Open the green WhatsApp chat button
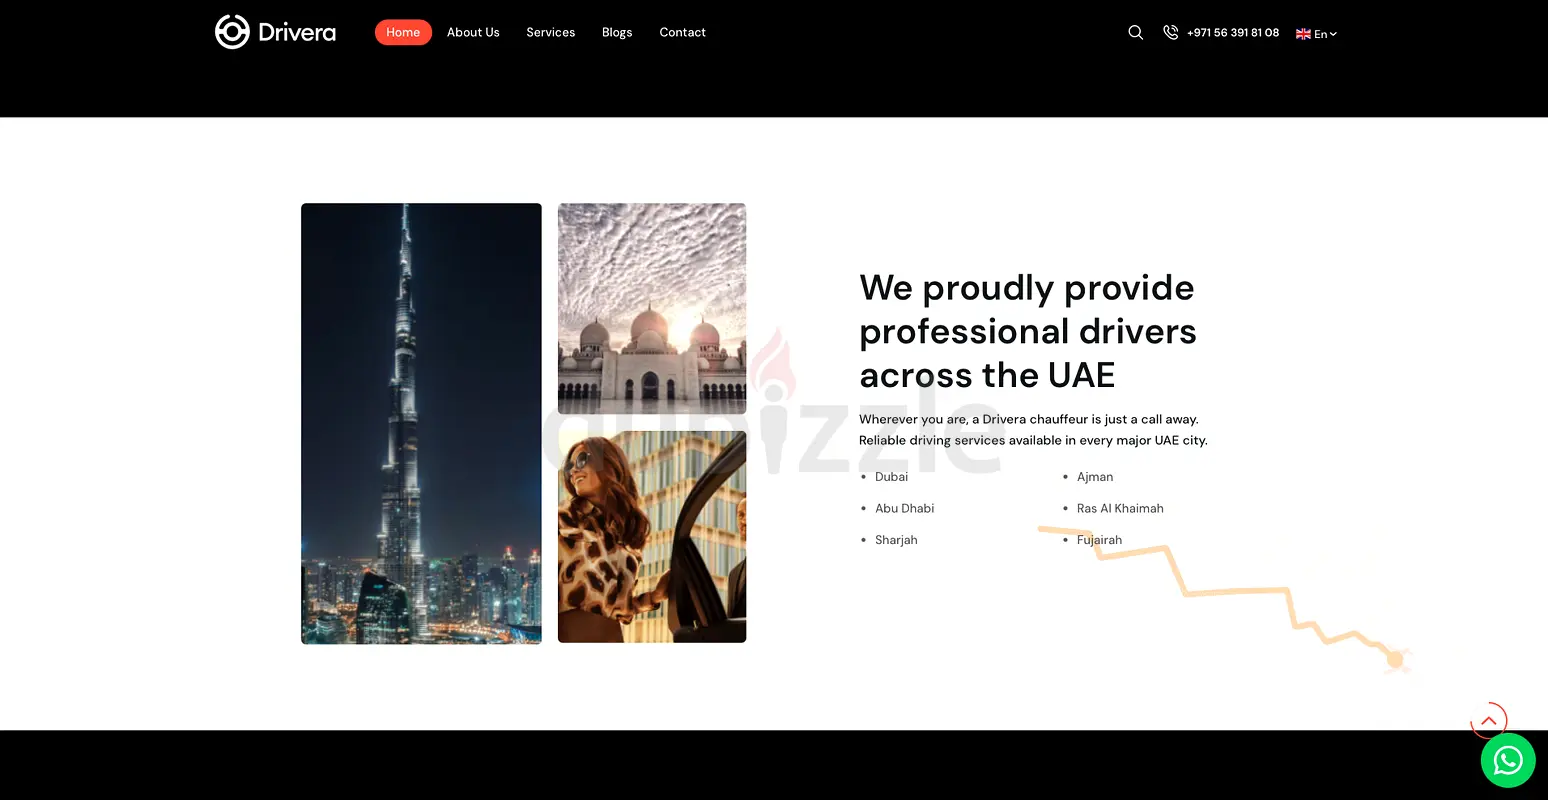 1507,761
